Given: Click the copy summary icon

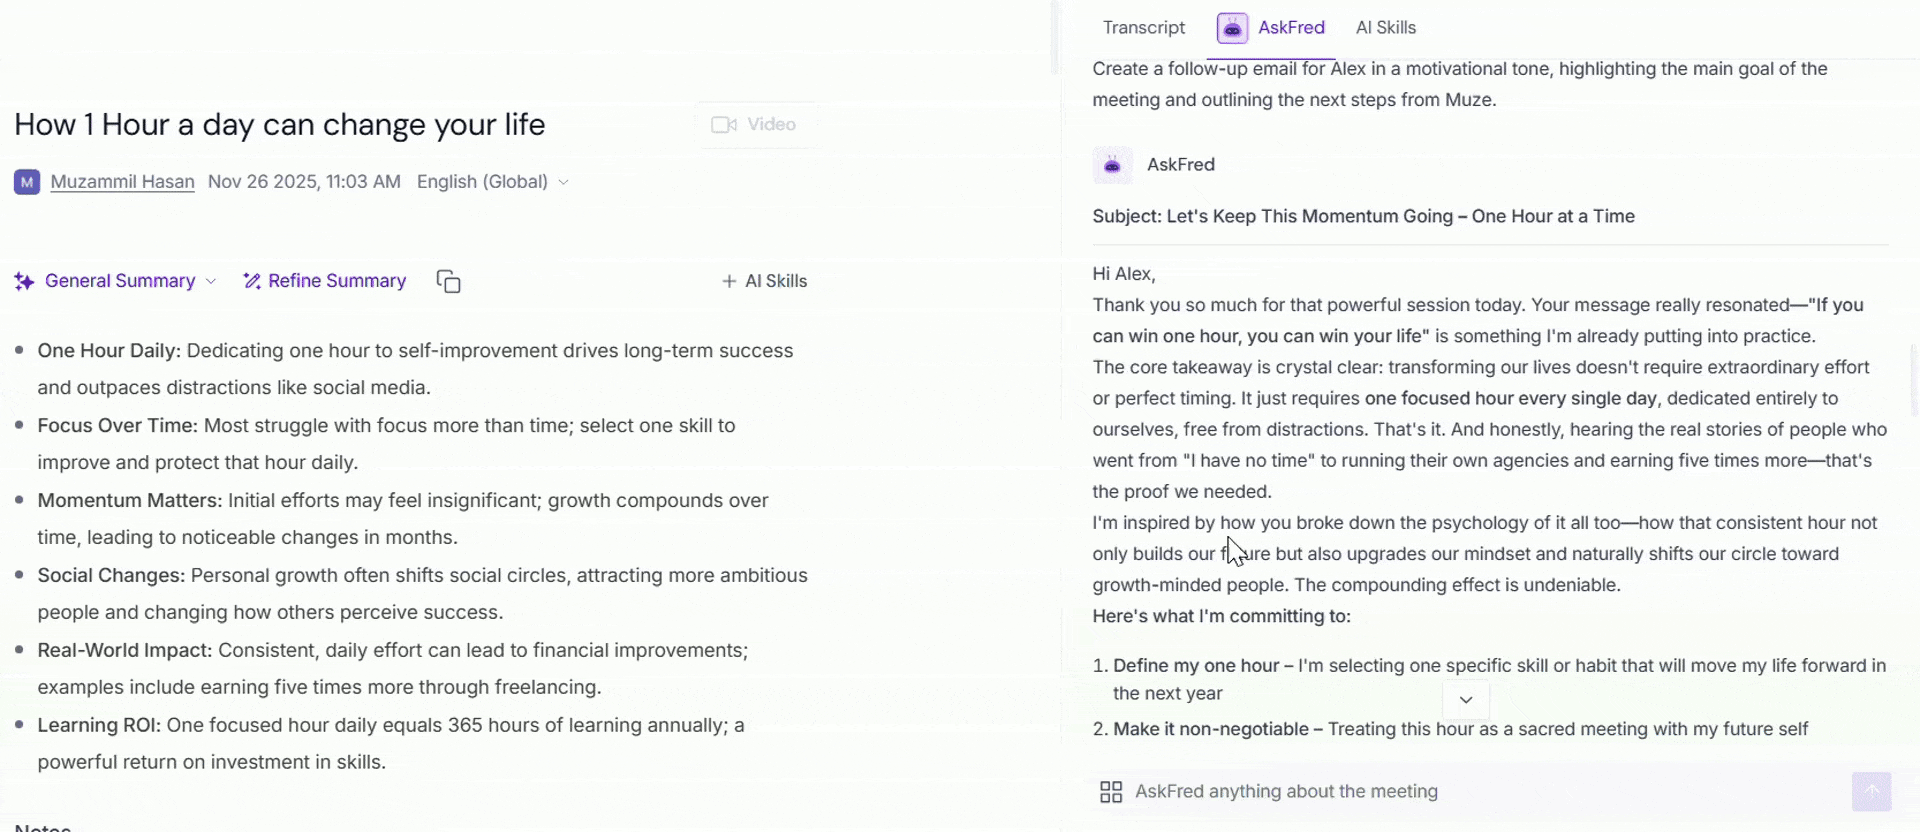Looking at the screenshot, I should (x=448, y=282).
